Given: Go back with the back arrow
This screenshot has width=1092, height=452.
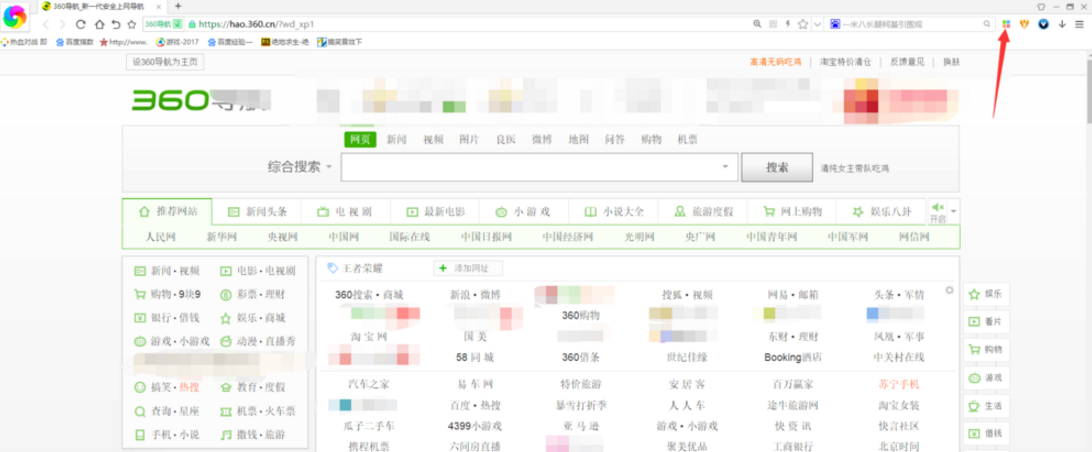Looking at the screenshot, I should (46, 24).
